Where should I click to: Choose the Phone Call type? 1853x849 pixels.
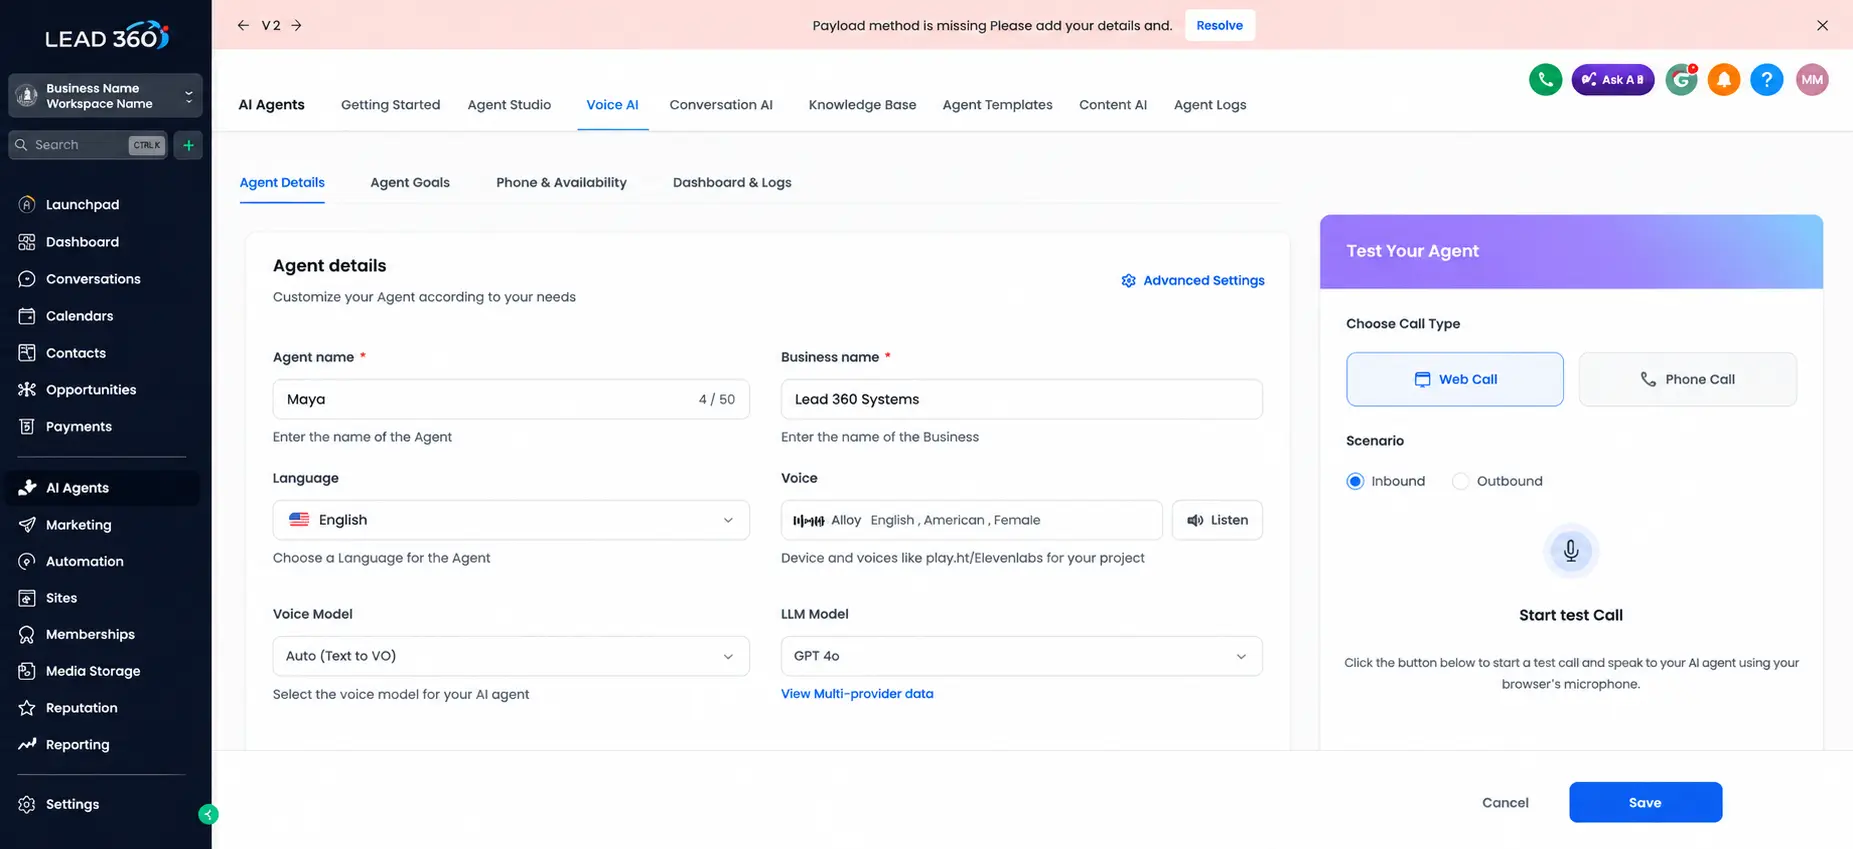[x=1687, y=379]
